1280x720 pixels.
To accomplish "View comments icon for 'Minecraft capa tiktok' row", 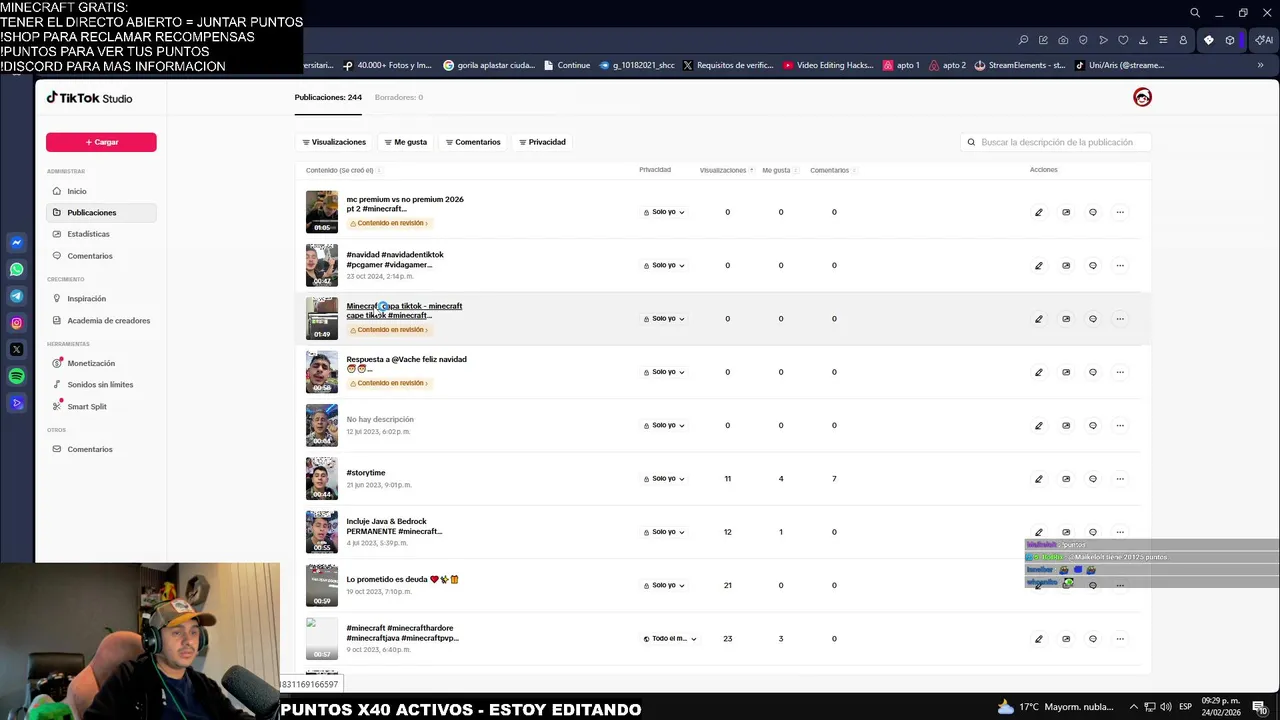I will pyautogui.click(x=1093, y=319).
